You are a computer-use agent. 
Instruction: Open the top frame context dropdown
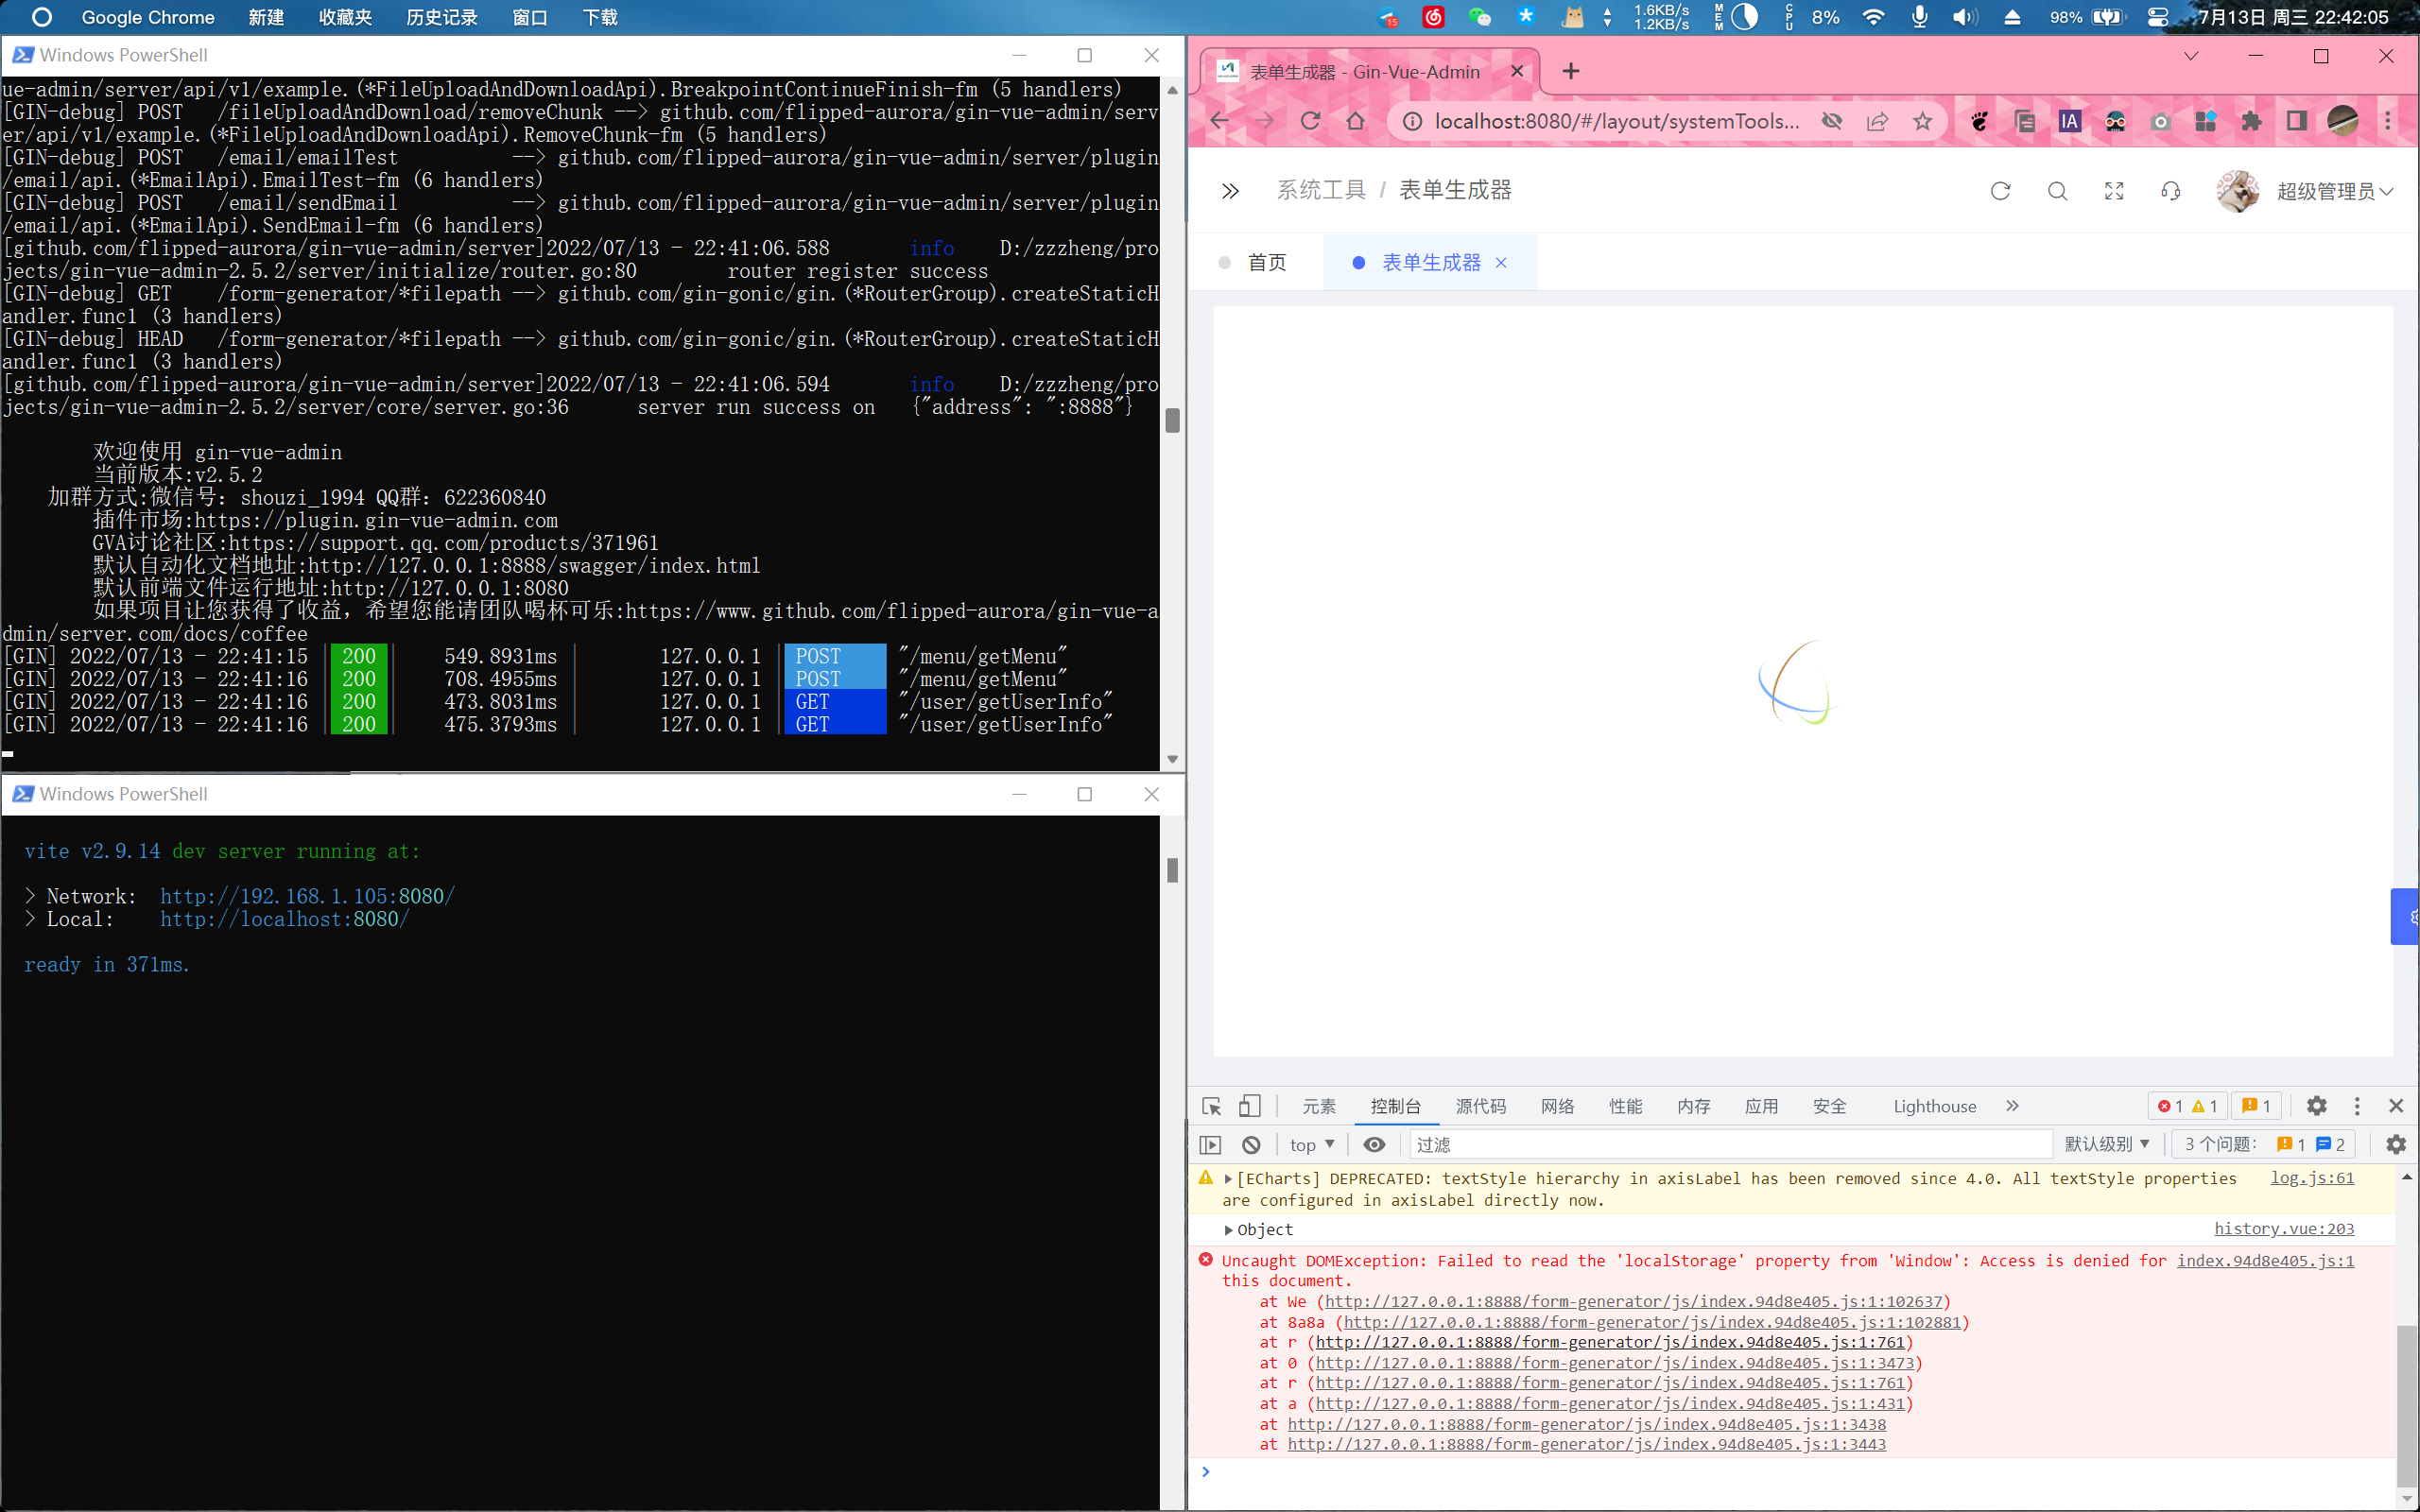click(1310, 1144)
